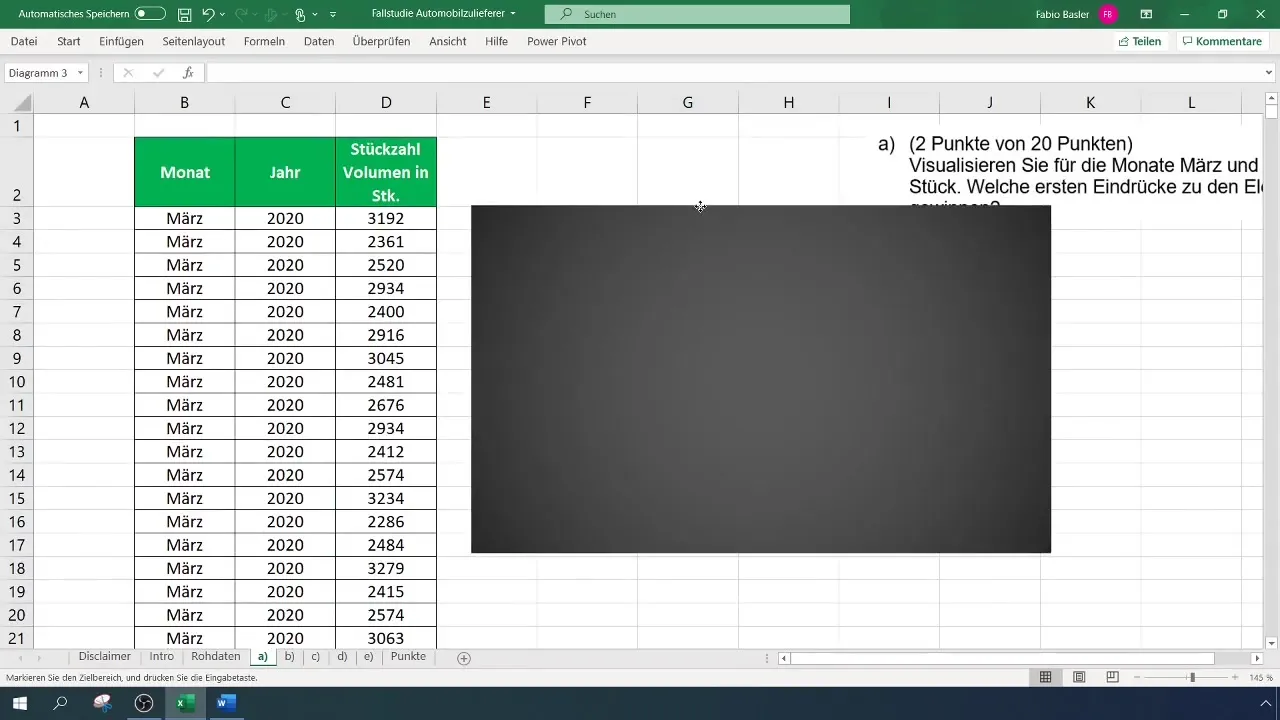This screenshot has width=1280, height=720.
Task: Open the Fallstudie Automobilzulieferer file name dropdown
Action: pos(513,14)
